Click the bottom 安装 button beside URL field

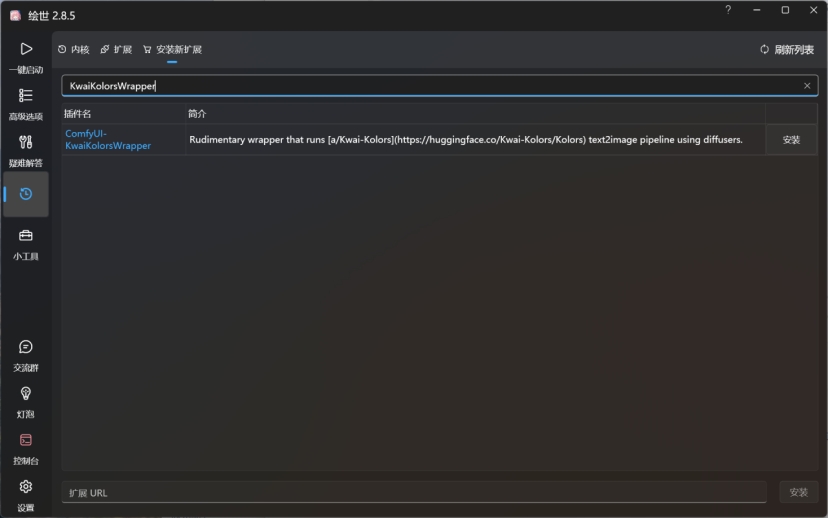pyautogui.click(x=798, y=492)
